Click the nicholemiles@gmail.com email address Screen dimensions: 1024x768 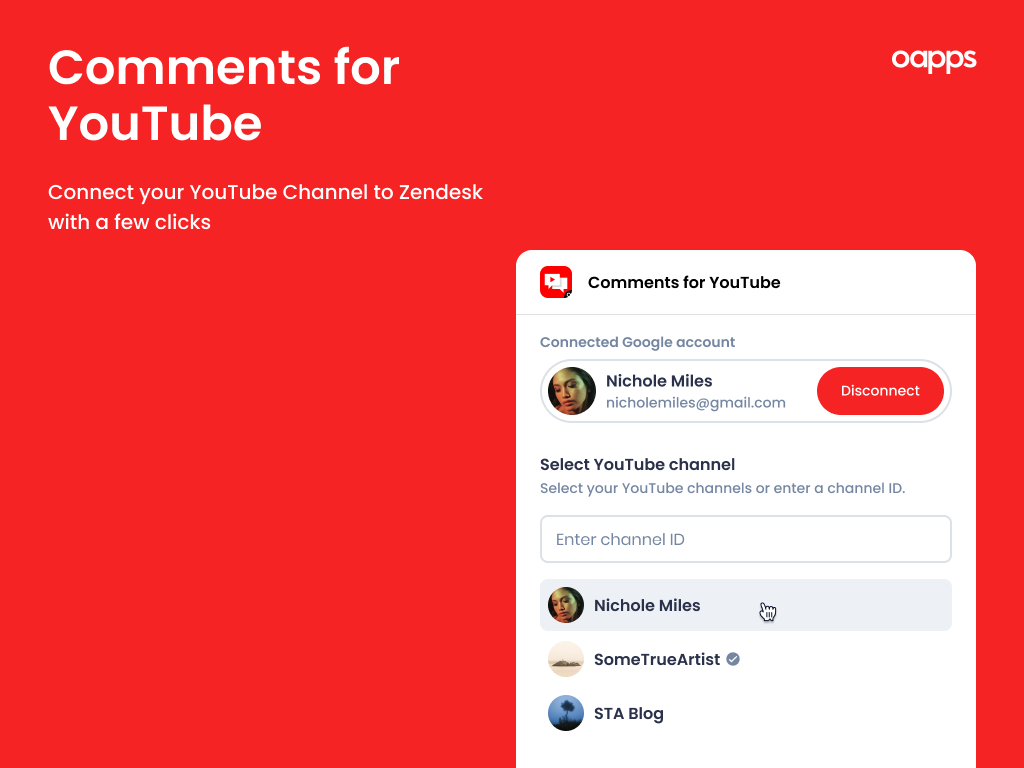point(695,403)
